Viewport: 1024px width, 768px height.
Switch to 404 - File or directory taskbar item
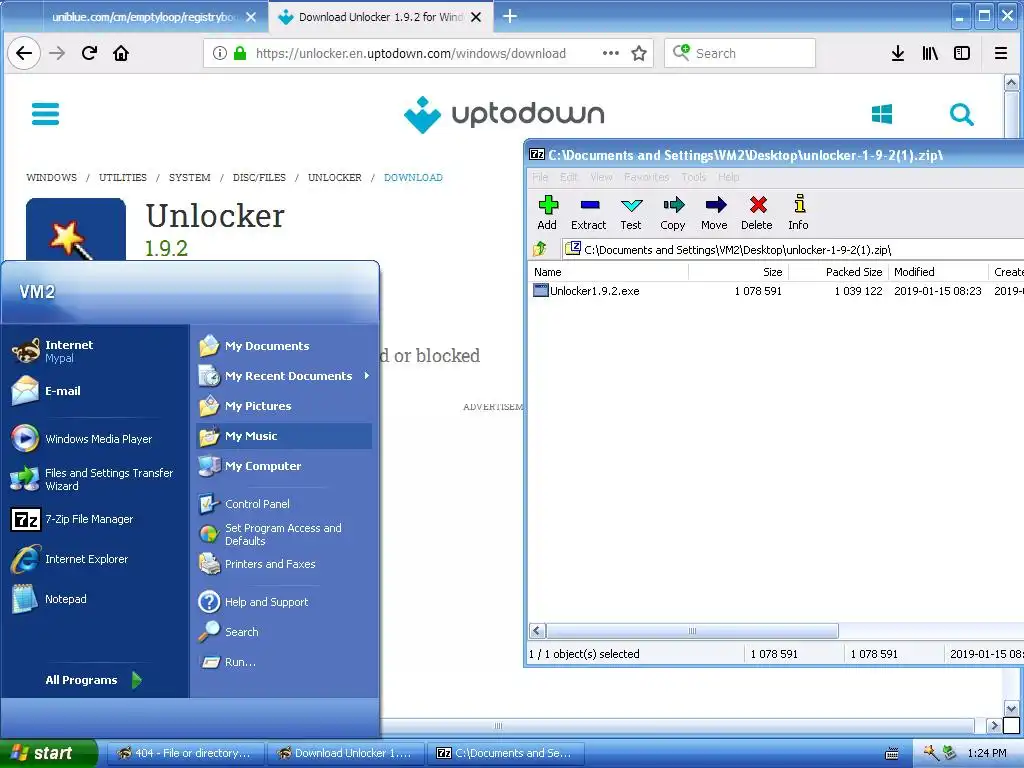(x=185, y=753)
